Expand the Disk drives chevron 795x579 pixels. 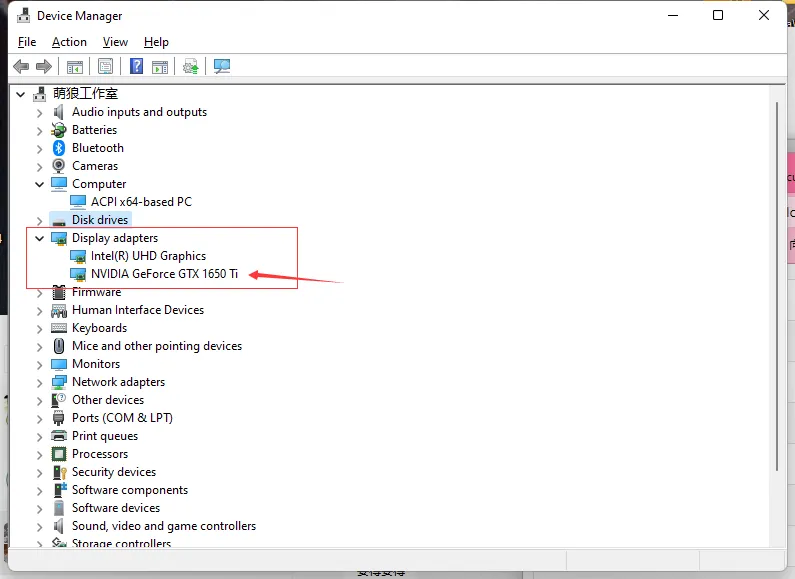tap(40, 221)
